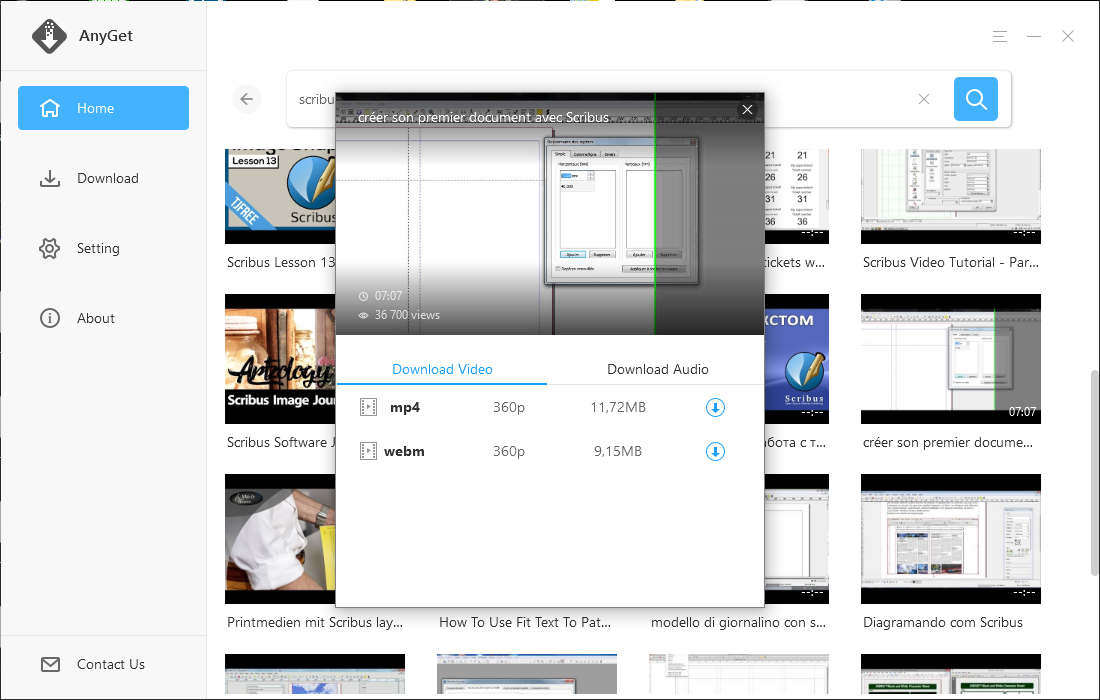Open the Setting sidebar section
This screenshot has width=1100, height=700.
tap(103, 248)
